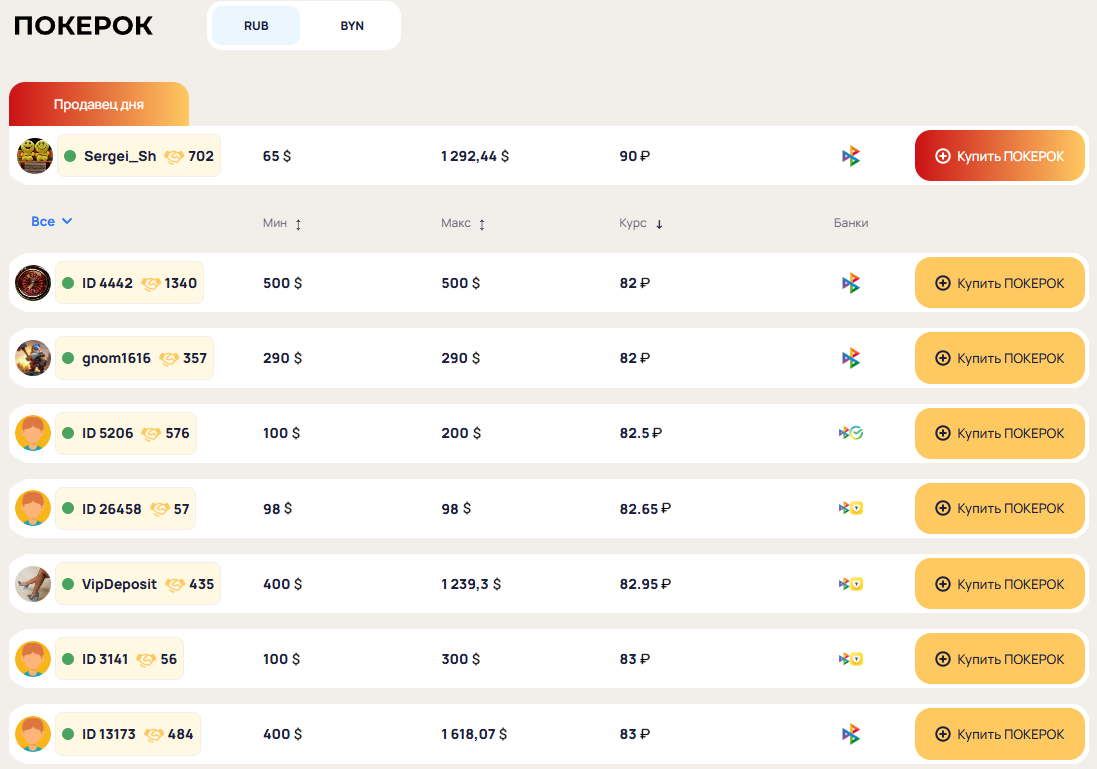Click the bank icon in VipDeposit row
The width and height of the screenshot is (1097, 769).
(850, 584)
